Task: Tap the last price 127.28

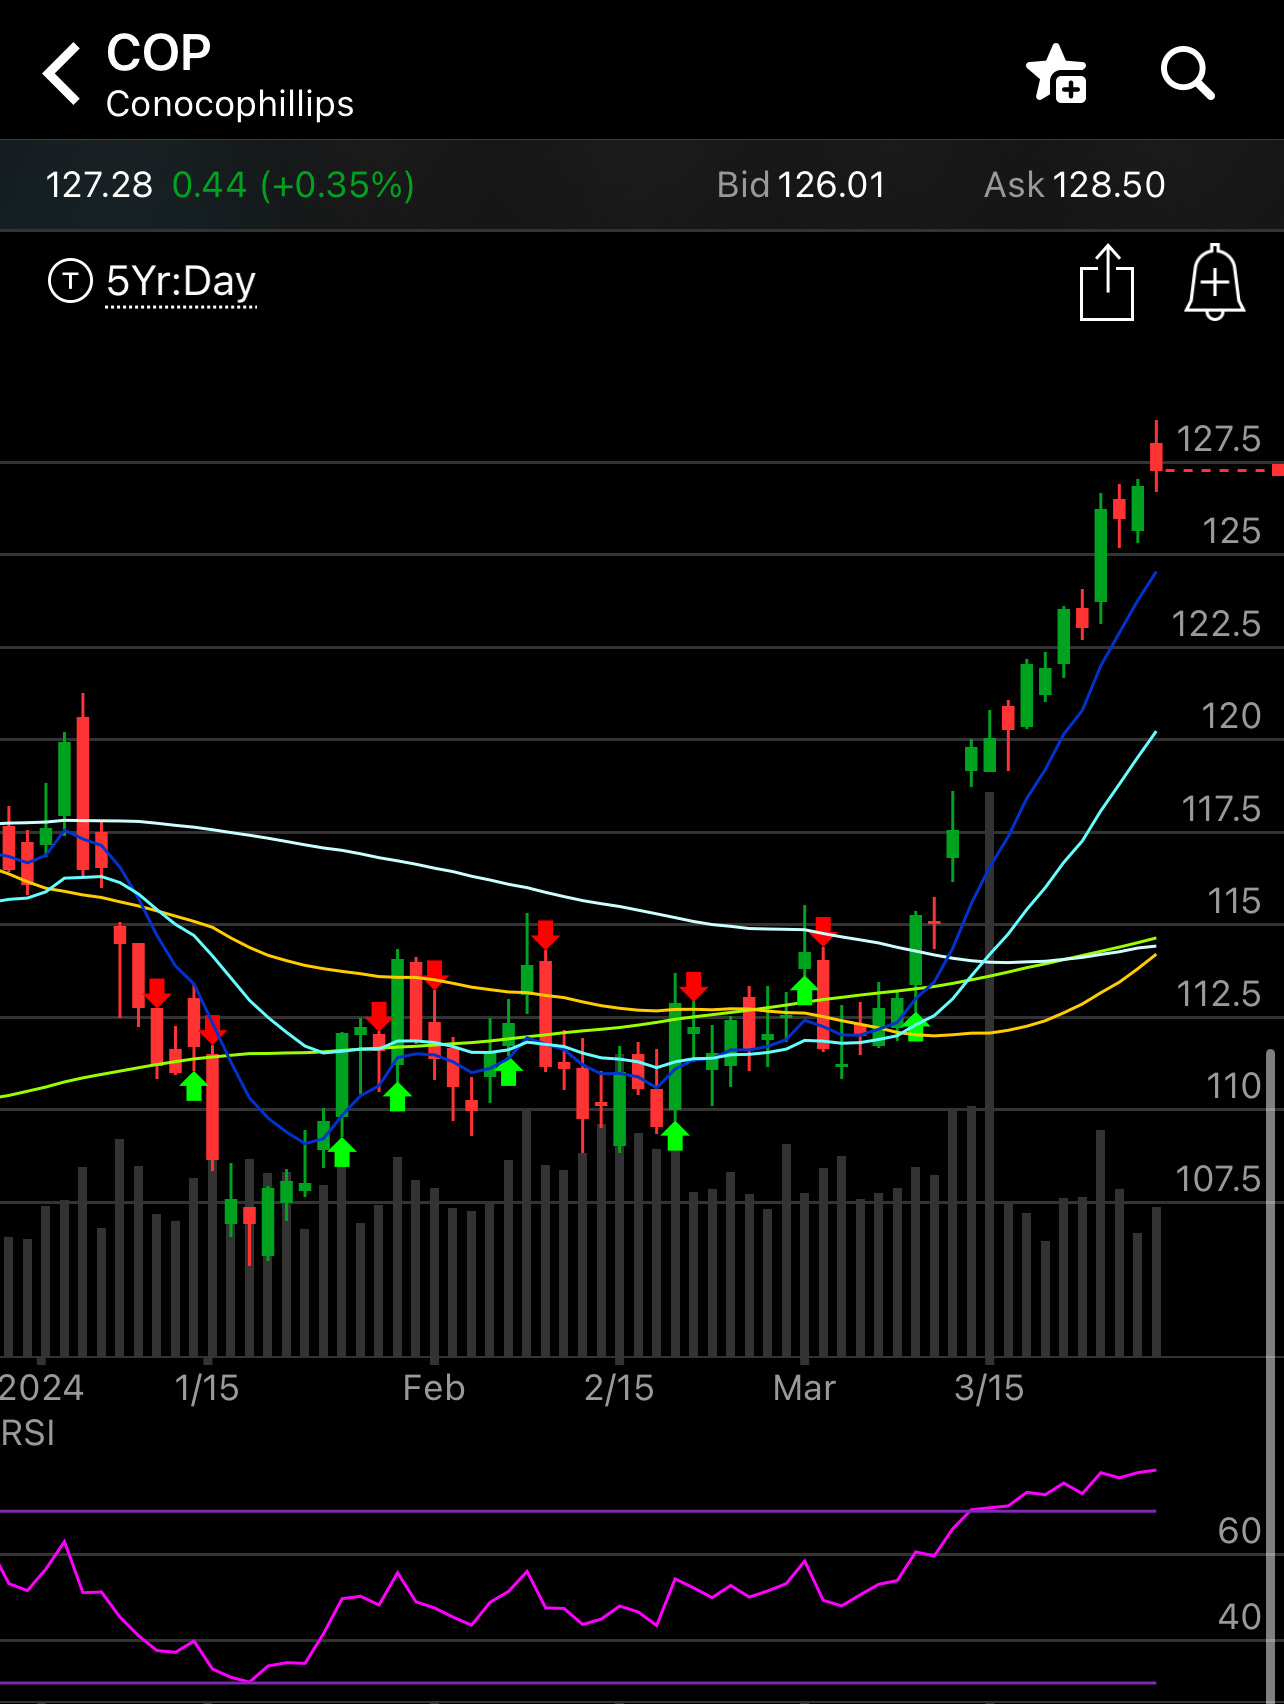Action: click(99, 185)
